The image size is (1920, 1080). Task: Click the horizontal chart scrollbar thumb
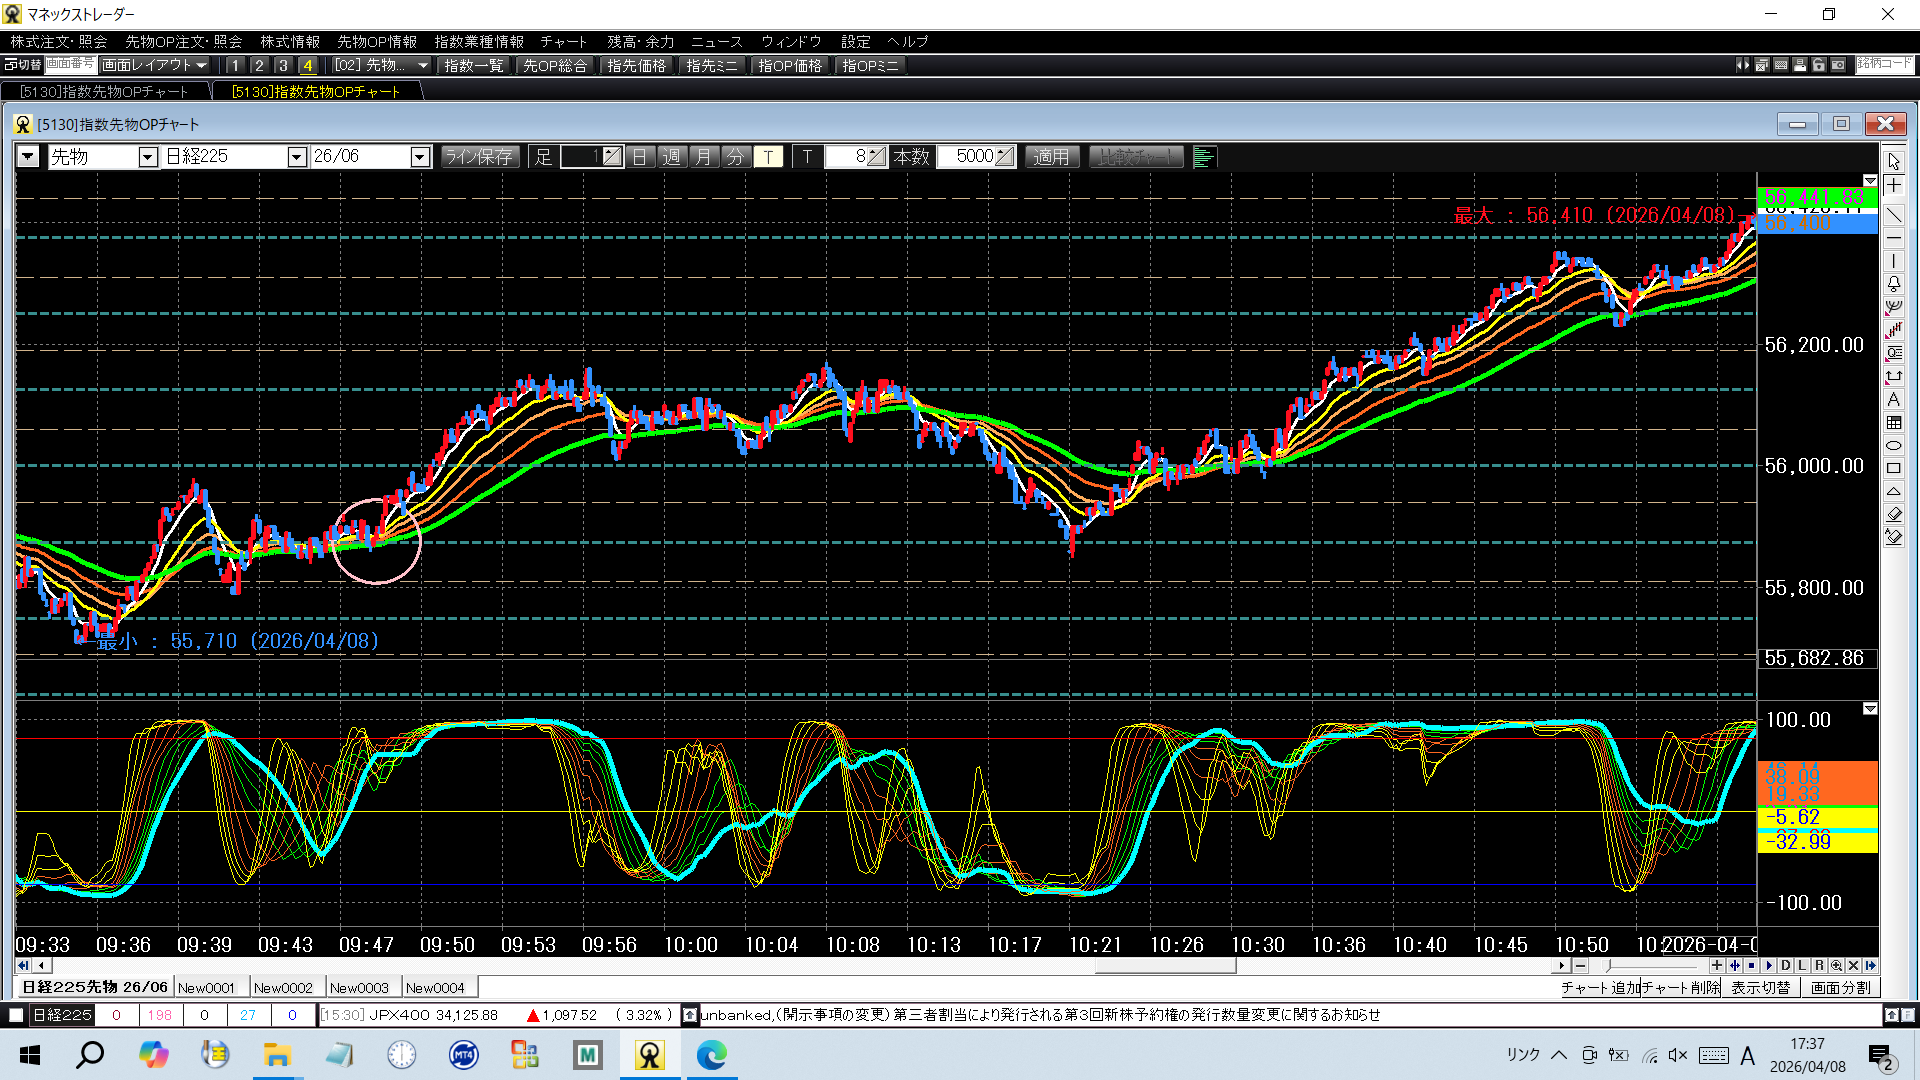click(1165, 966)
